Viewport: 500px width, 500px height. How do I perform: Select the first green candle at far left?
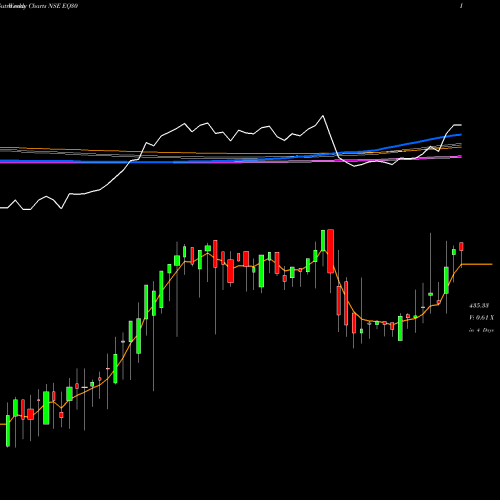click(8, 430)
